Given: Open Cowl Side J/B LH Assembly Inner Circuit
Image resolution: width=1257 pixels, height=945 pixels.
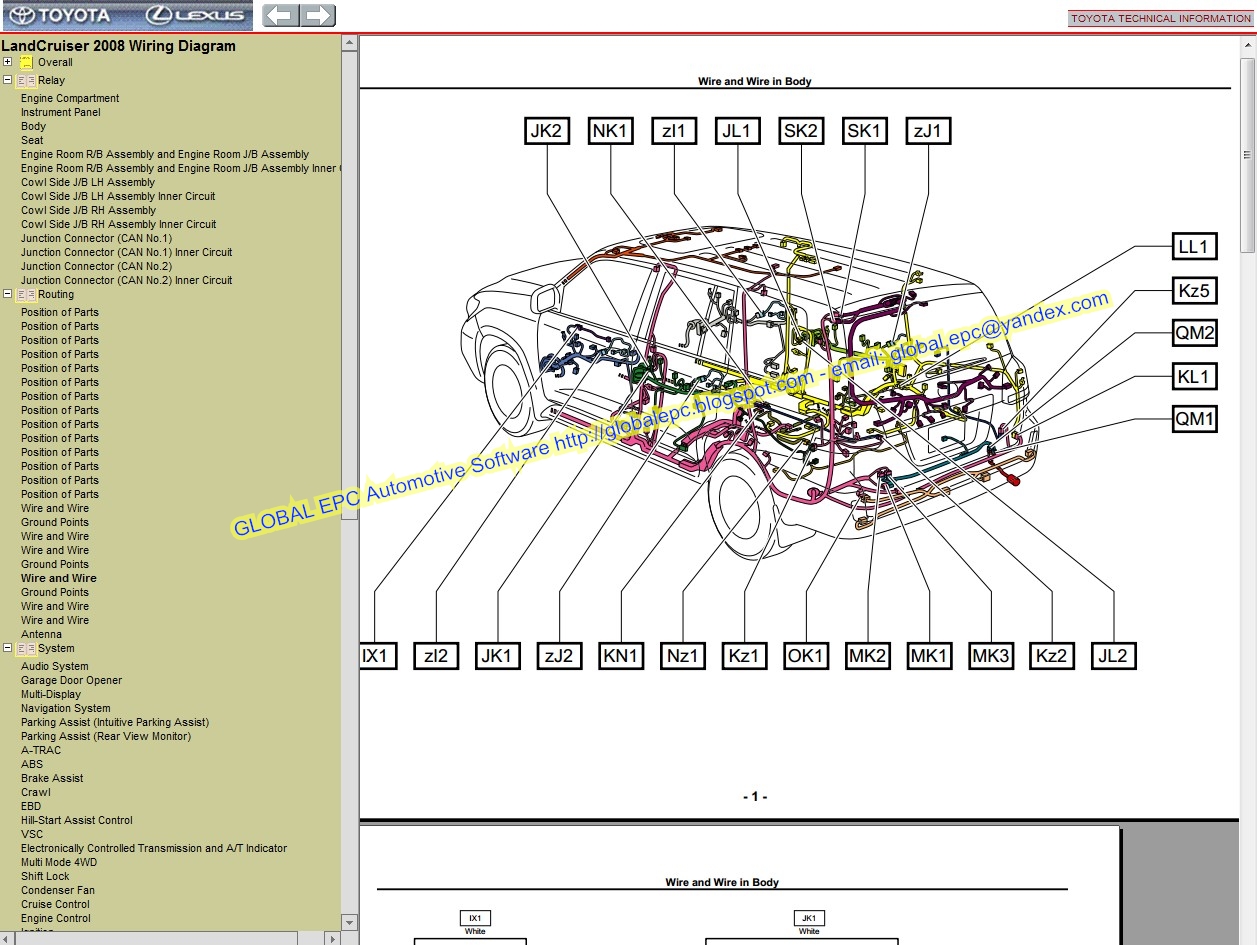Looking at the screenshot, I should click(x=118, y=196).
